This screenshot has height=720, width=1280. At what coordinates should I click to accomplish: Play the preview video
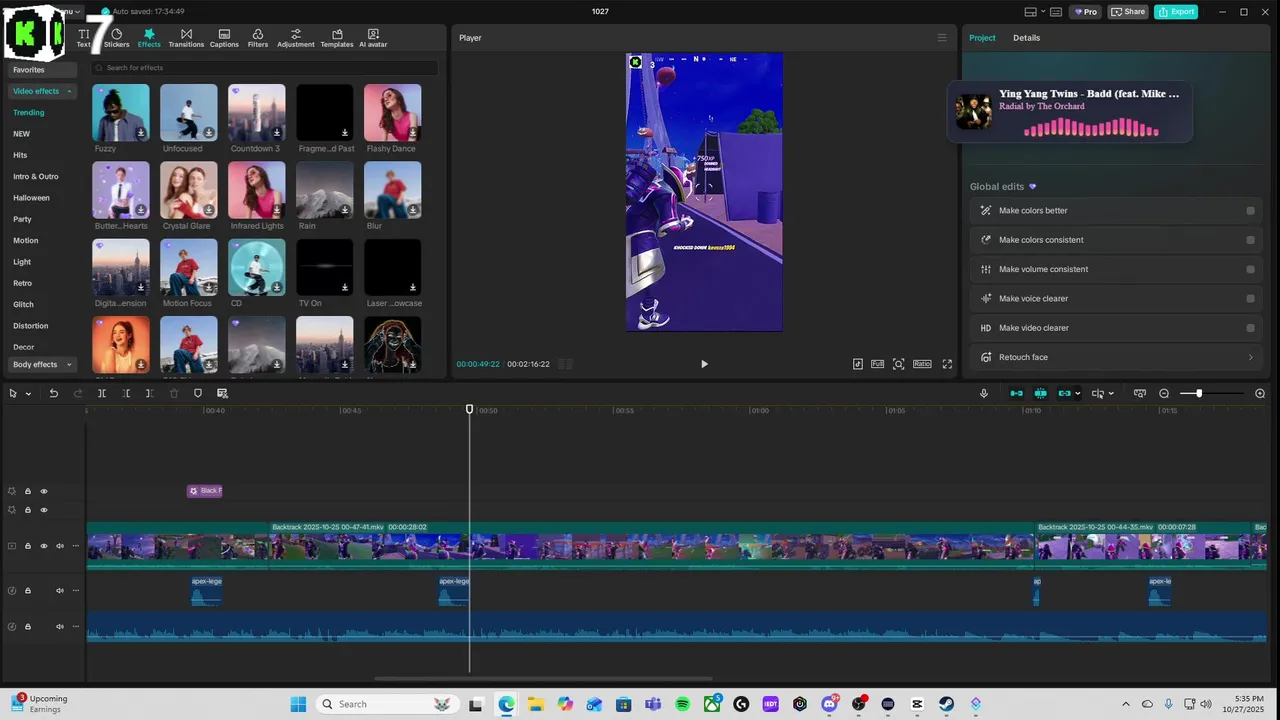click(704, 364)
